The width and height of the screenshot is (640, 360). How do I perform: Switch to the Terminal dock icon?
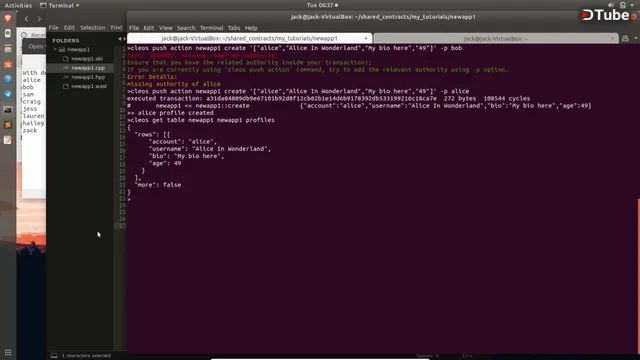click(x=8, y=110)
